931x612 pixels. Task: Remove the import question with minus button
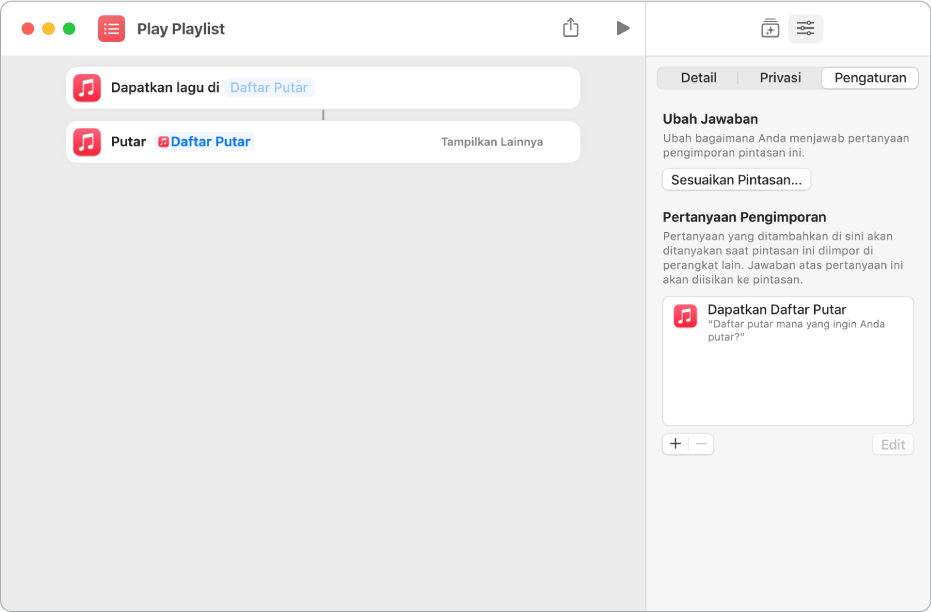tap(701, 444)
